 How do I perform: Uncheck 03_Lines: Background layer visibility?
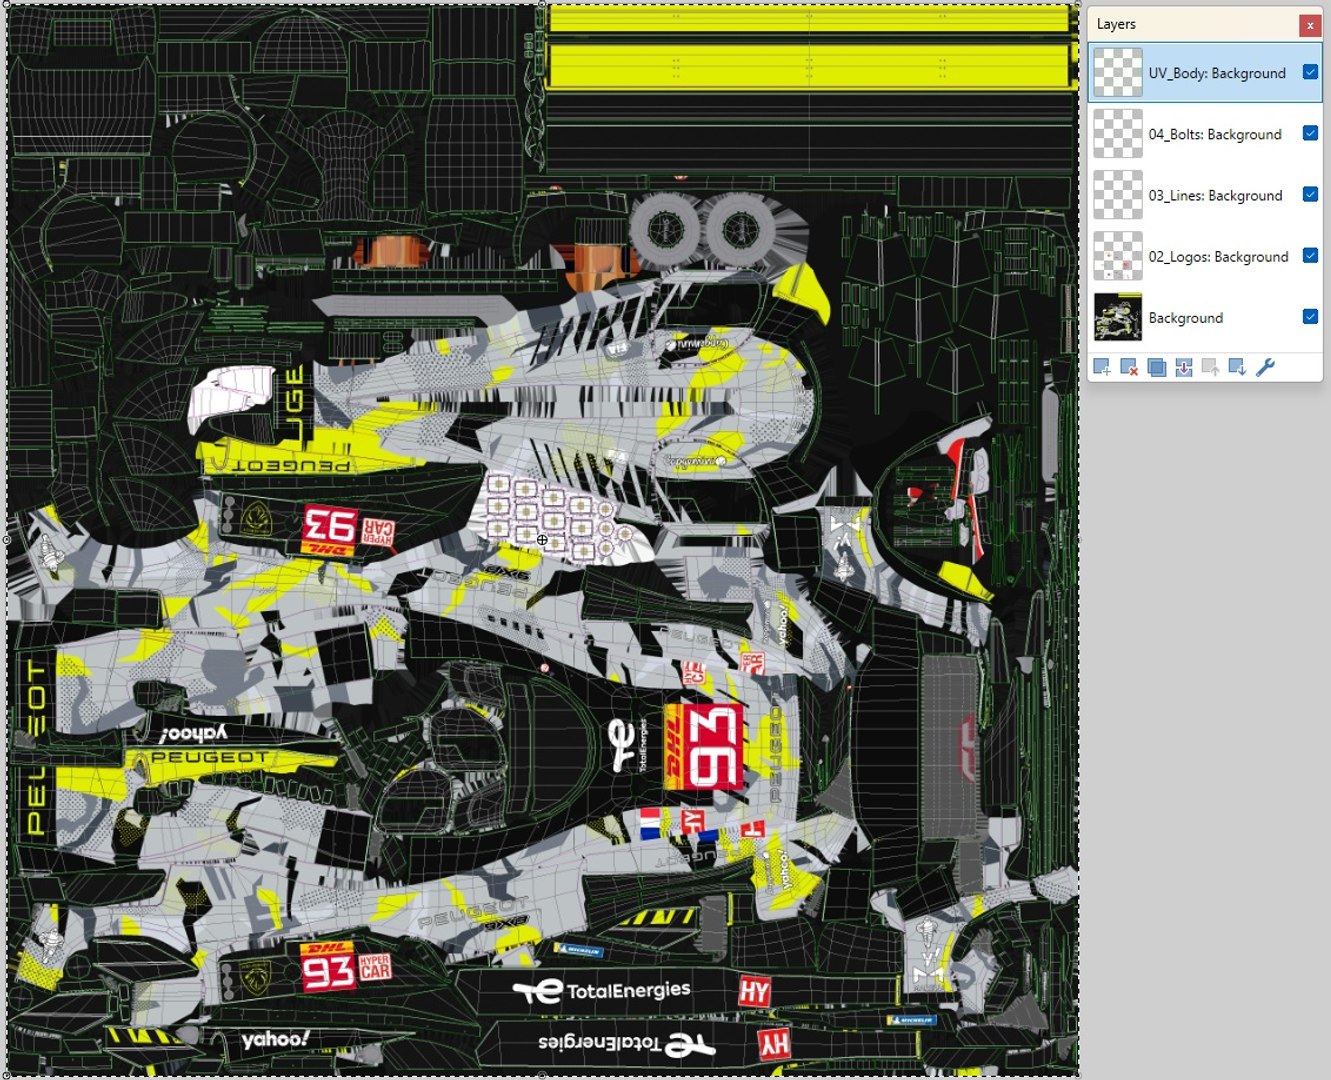pos(1310,194)
